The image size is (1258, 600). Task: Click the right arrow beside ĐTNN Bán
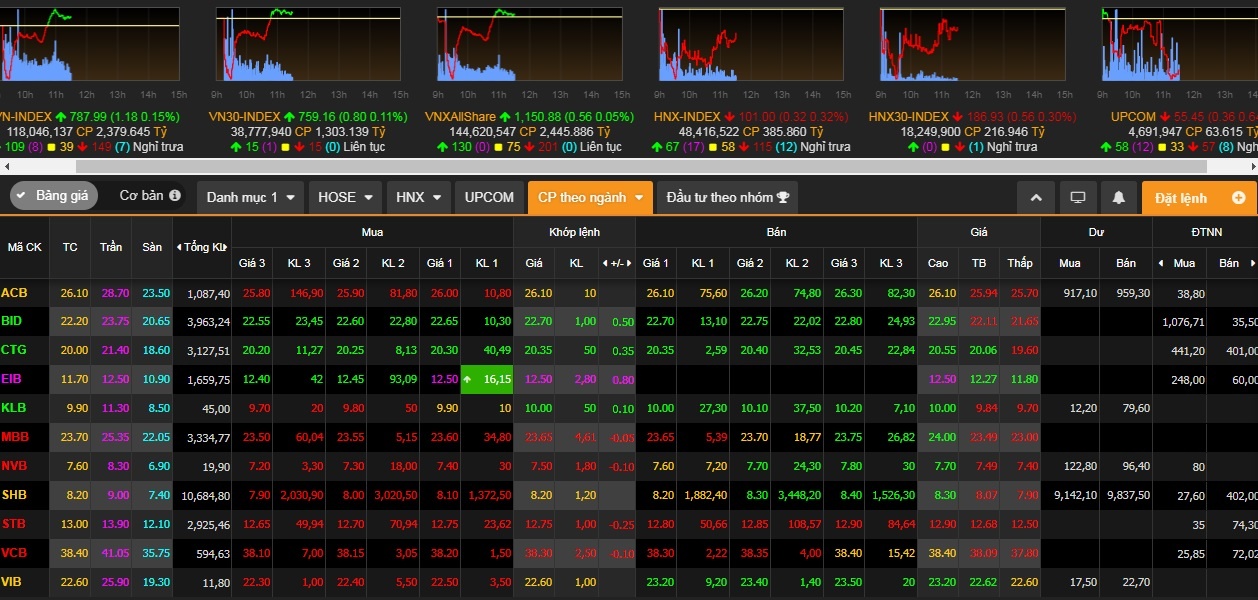coord(1251,263)
